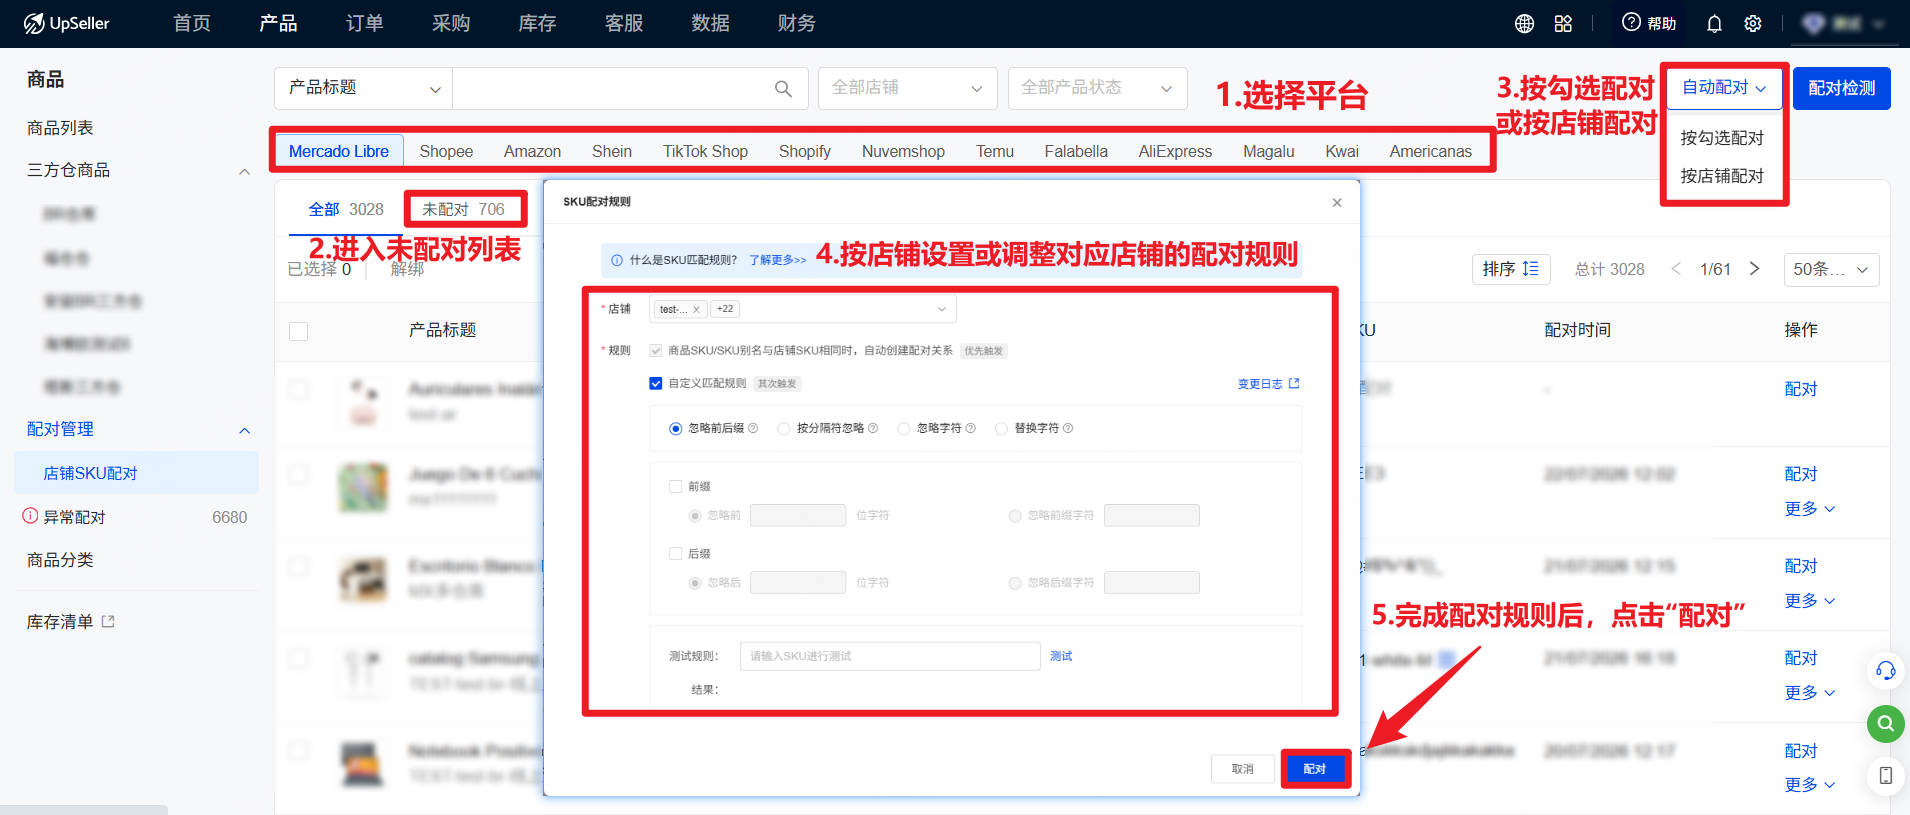Click the green floating search button

[x=1885, y=723]
